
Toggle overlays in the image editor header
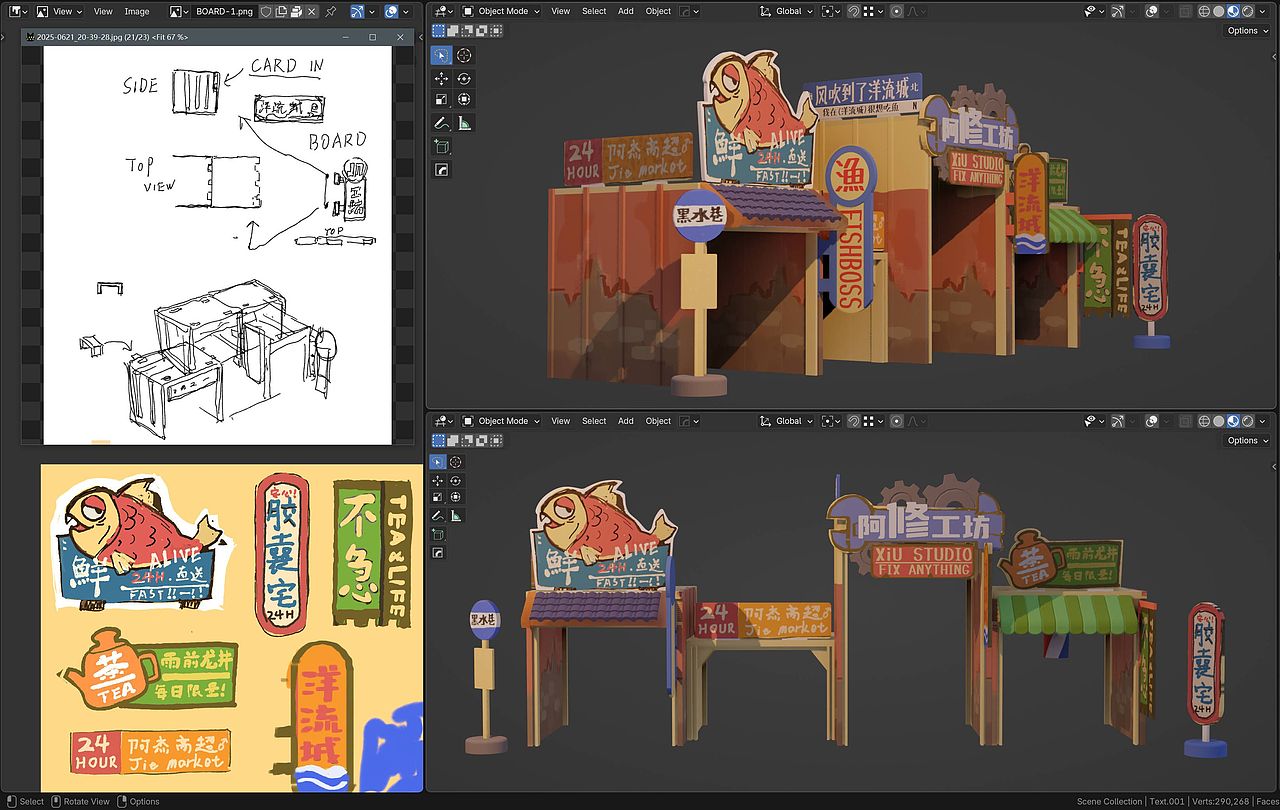tap(391, 11)
